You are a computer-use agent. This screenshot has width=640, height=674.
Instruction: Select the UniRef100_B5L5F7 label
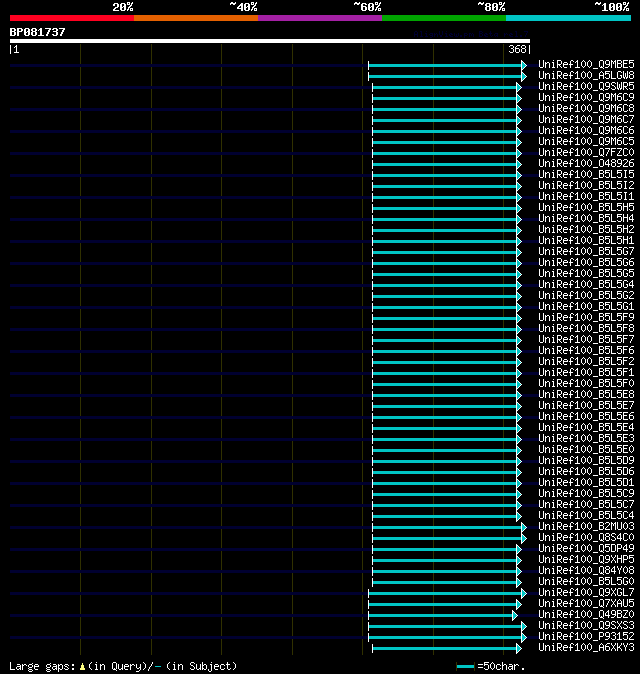coord(586,340)
